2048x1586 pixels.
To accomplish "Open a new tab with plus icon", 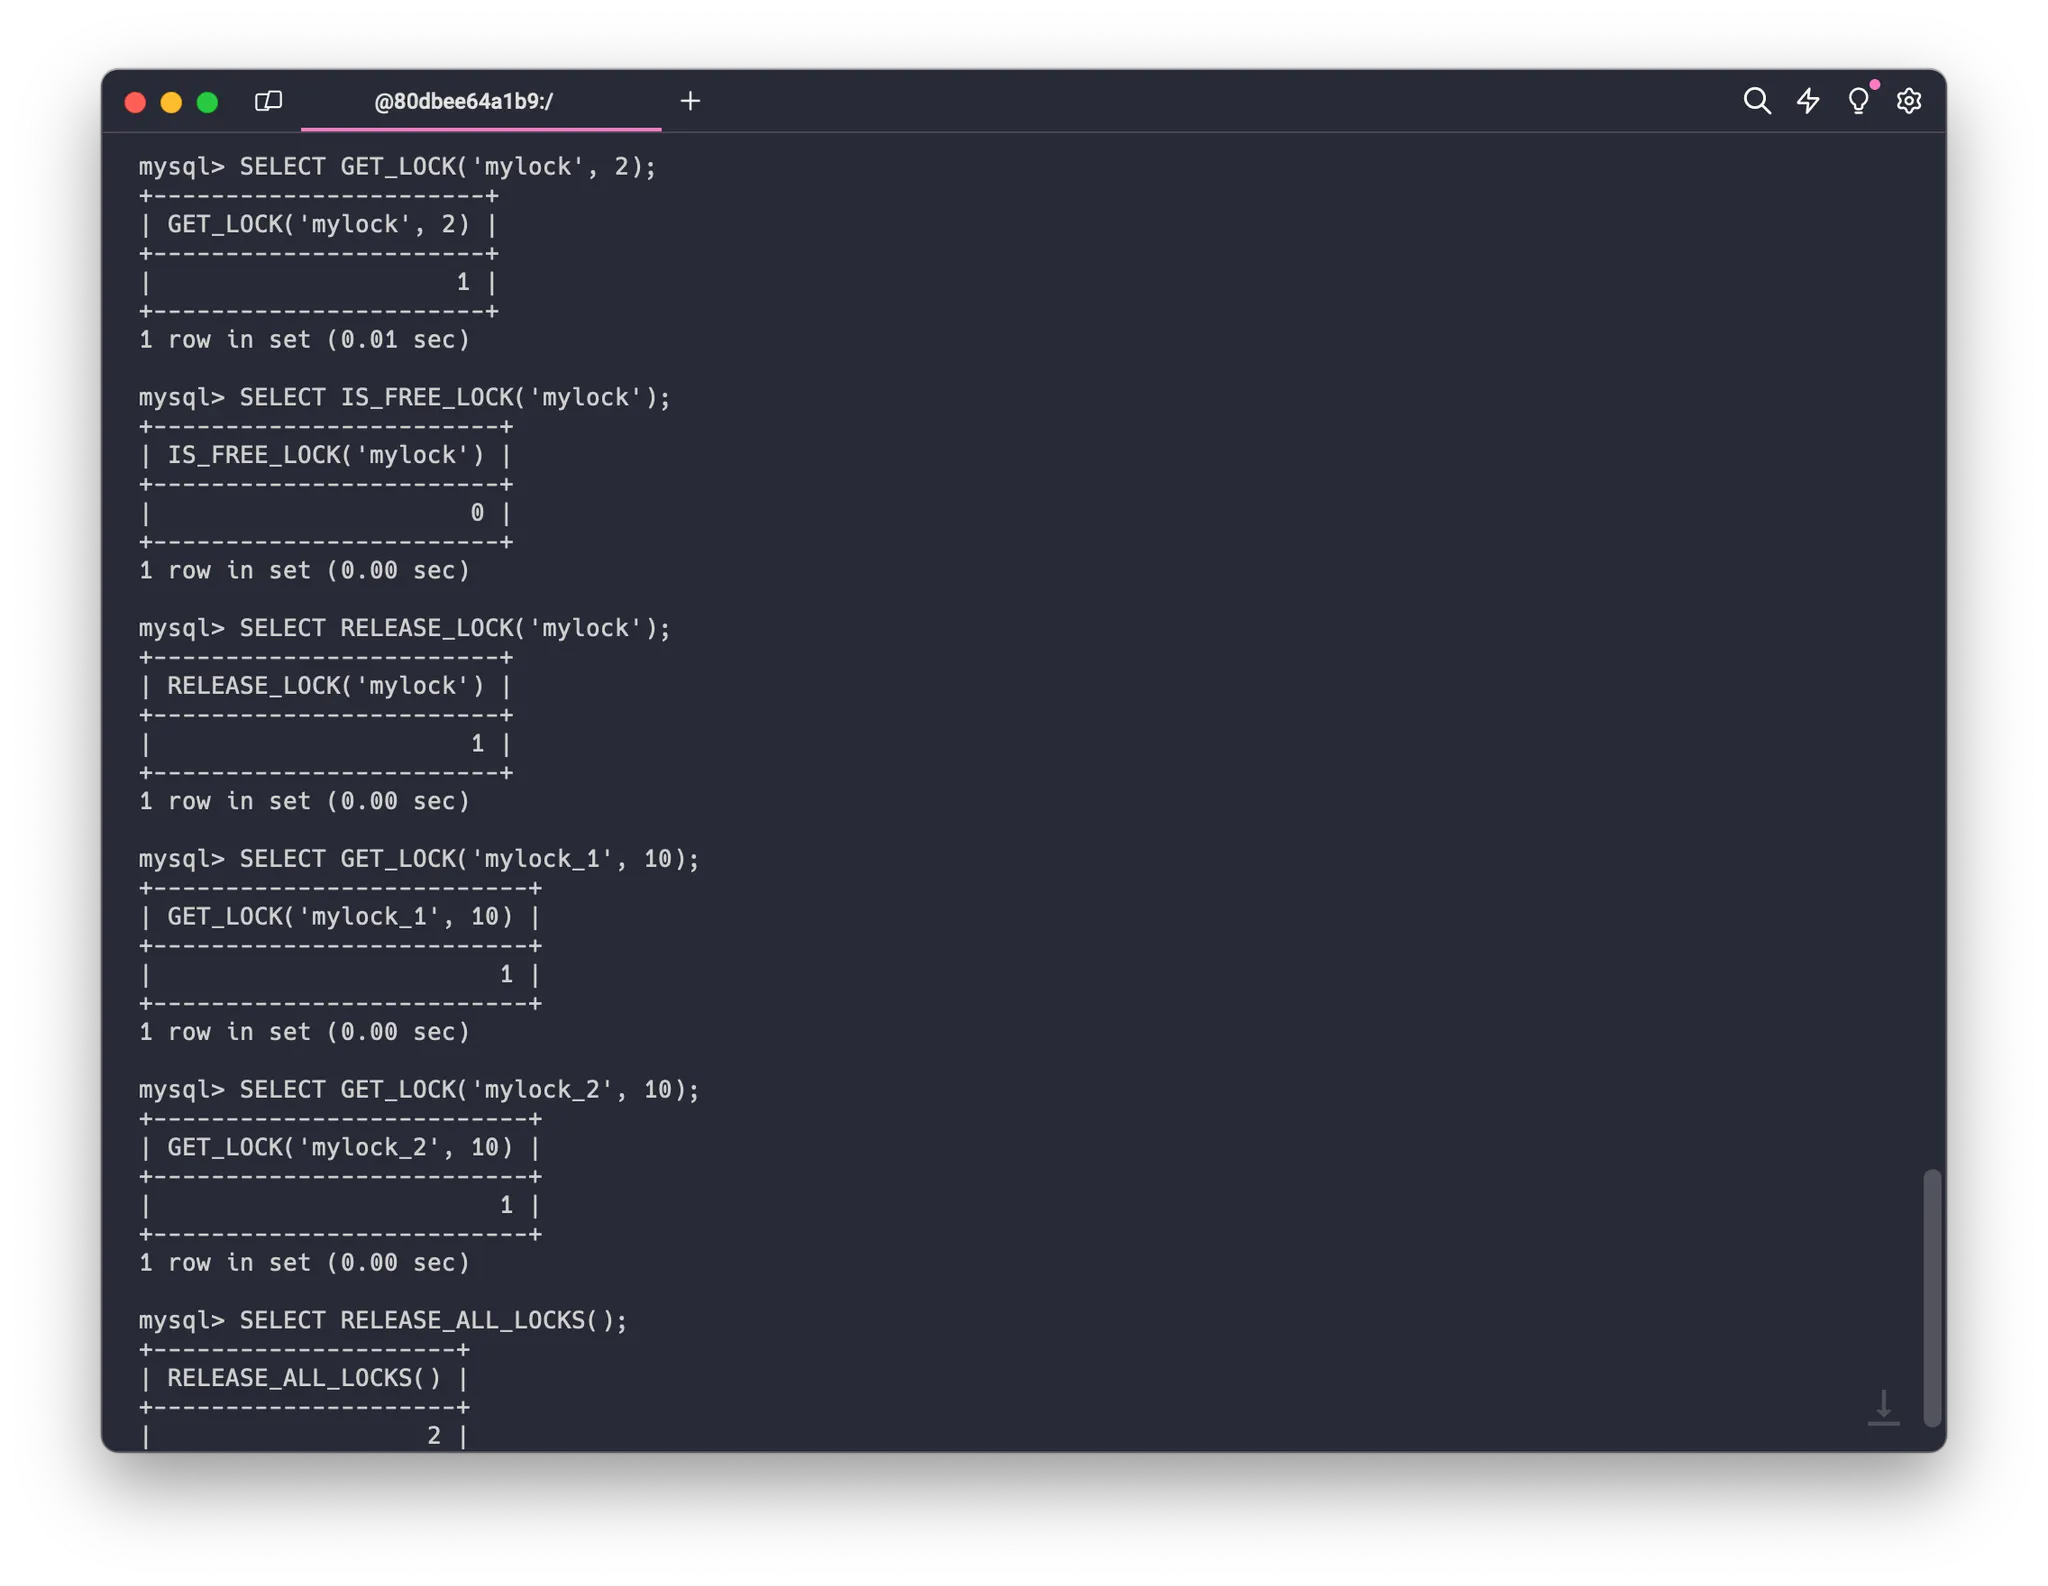I will [690, 101].
